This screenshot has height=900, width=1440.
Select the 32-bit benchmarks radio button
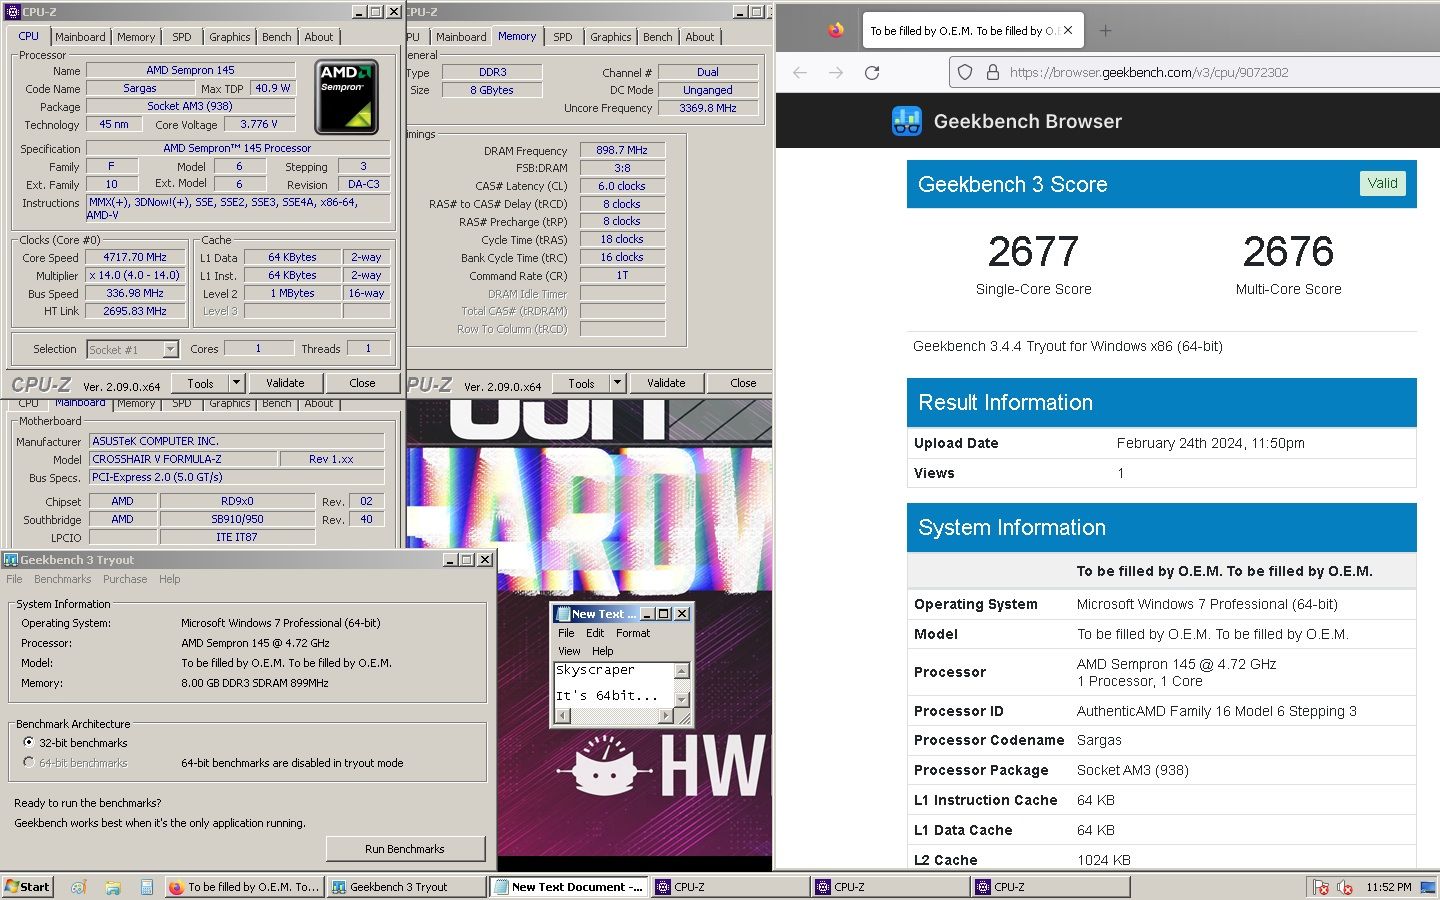click(x=29, y=743)
